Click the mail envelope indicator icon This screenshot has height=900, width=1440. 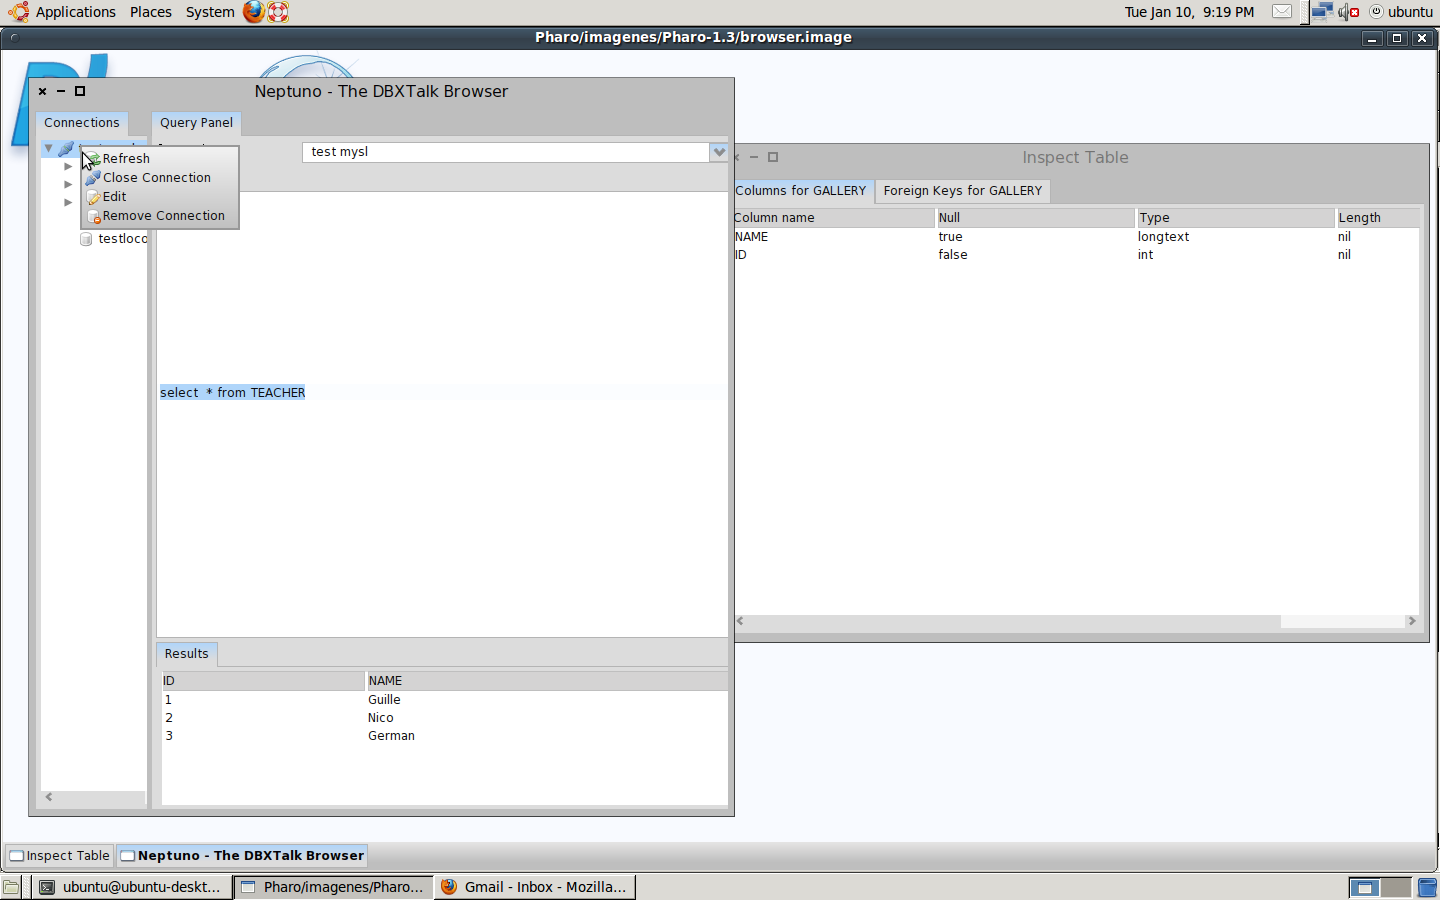[x=1282, y=12]
